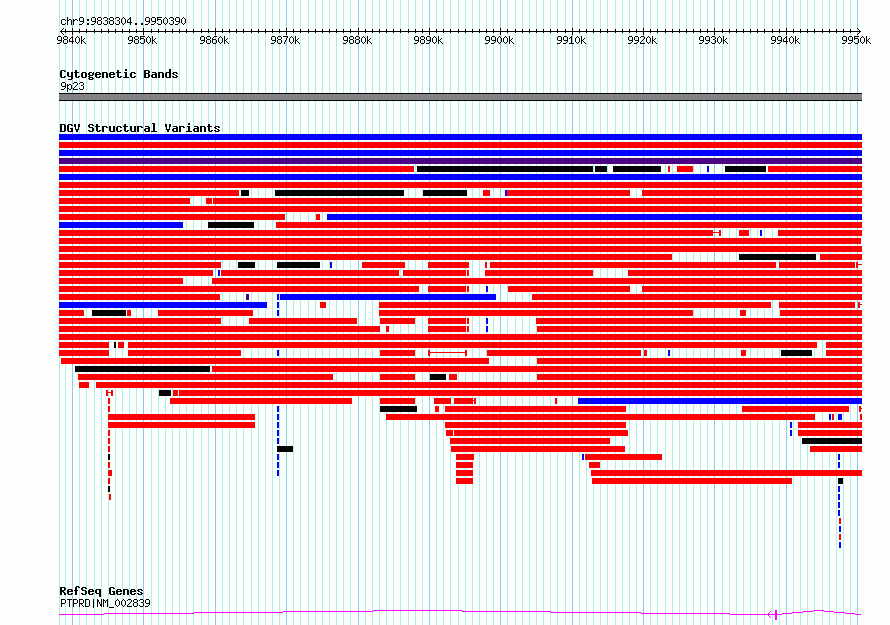
Task: Click the 9920k ruler position label
Action: click(642, 40)
